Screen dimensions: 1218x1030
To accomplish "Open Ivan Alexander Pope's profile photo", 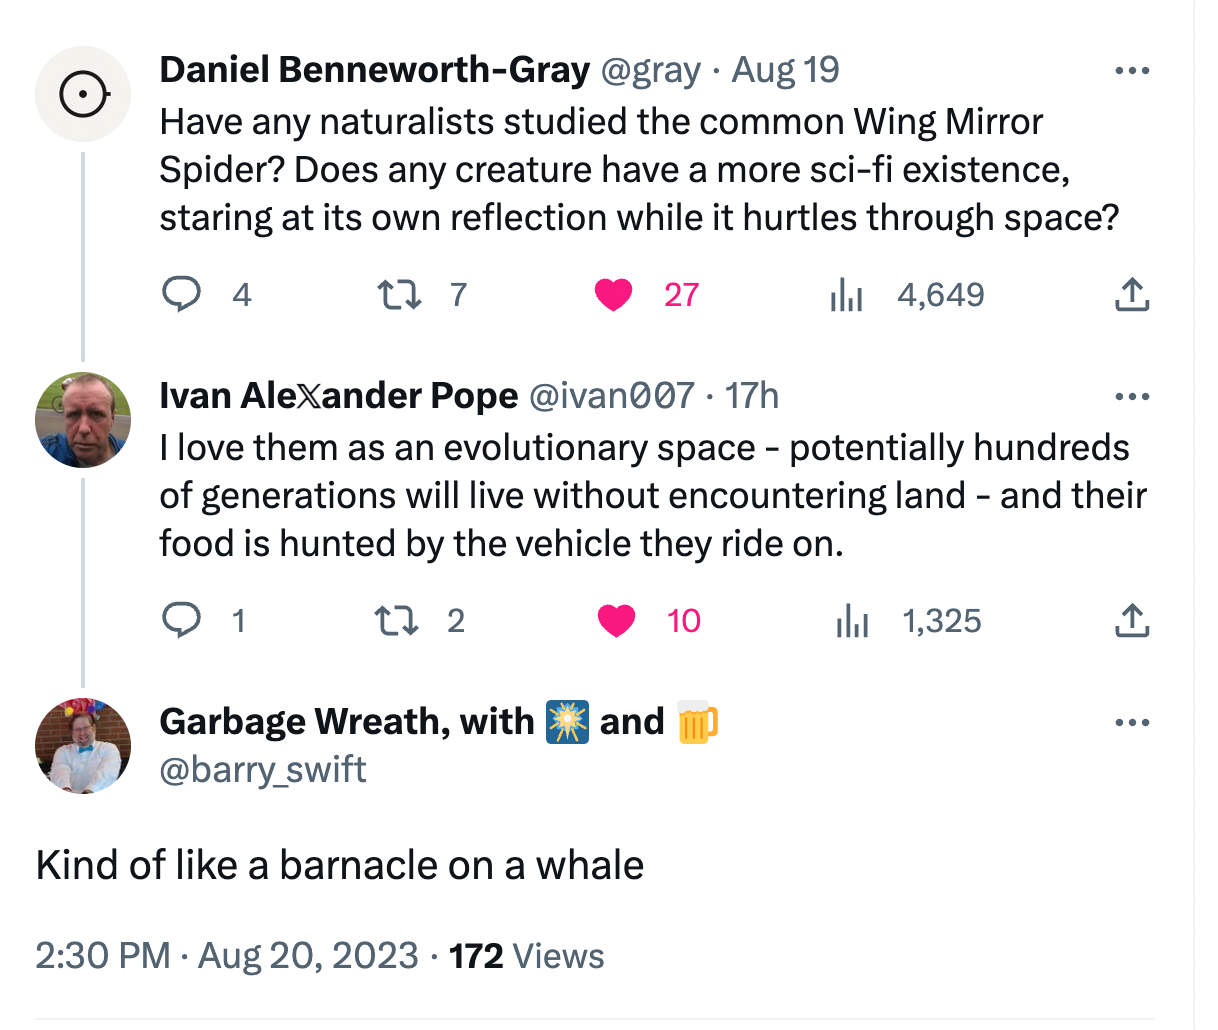I will tap(83, 420).
